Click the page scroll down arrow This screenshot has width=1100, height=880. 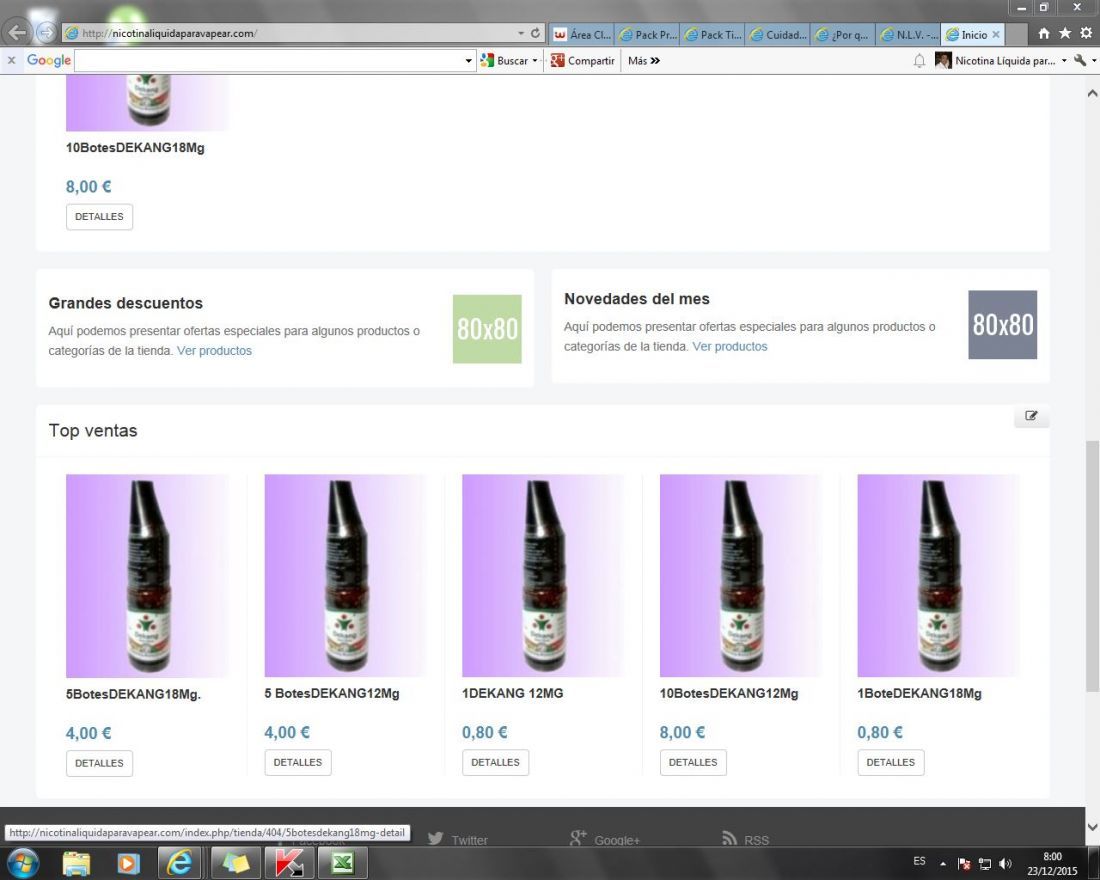tap(1092, 827)
